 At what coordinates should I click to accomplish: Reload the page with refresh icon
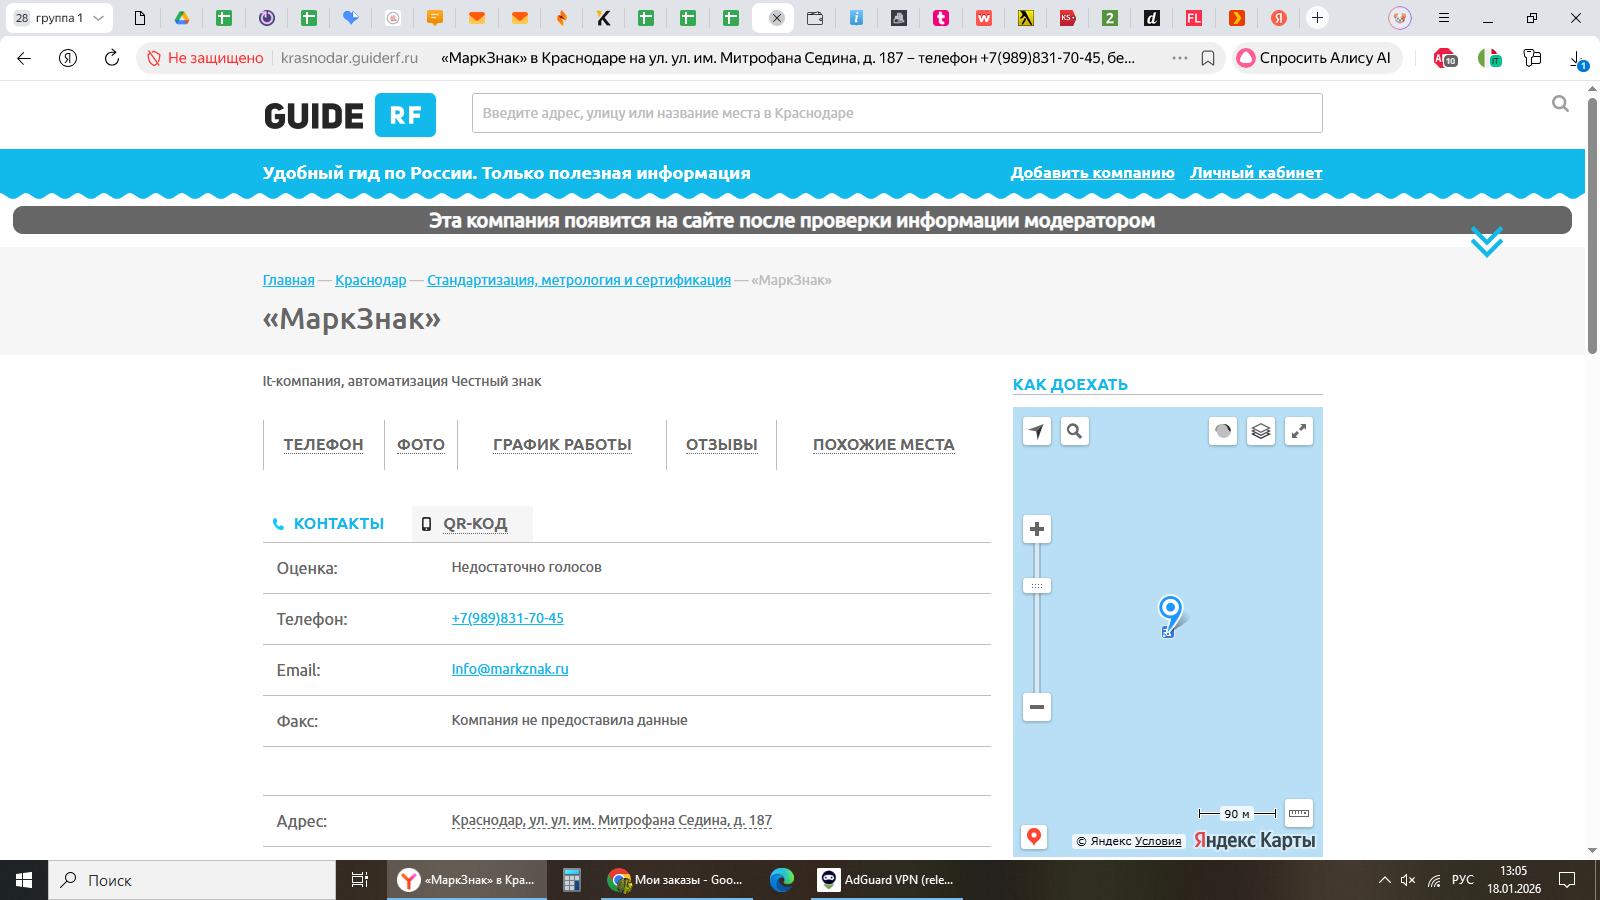[112, 58]
